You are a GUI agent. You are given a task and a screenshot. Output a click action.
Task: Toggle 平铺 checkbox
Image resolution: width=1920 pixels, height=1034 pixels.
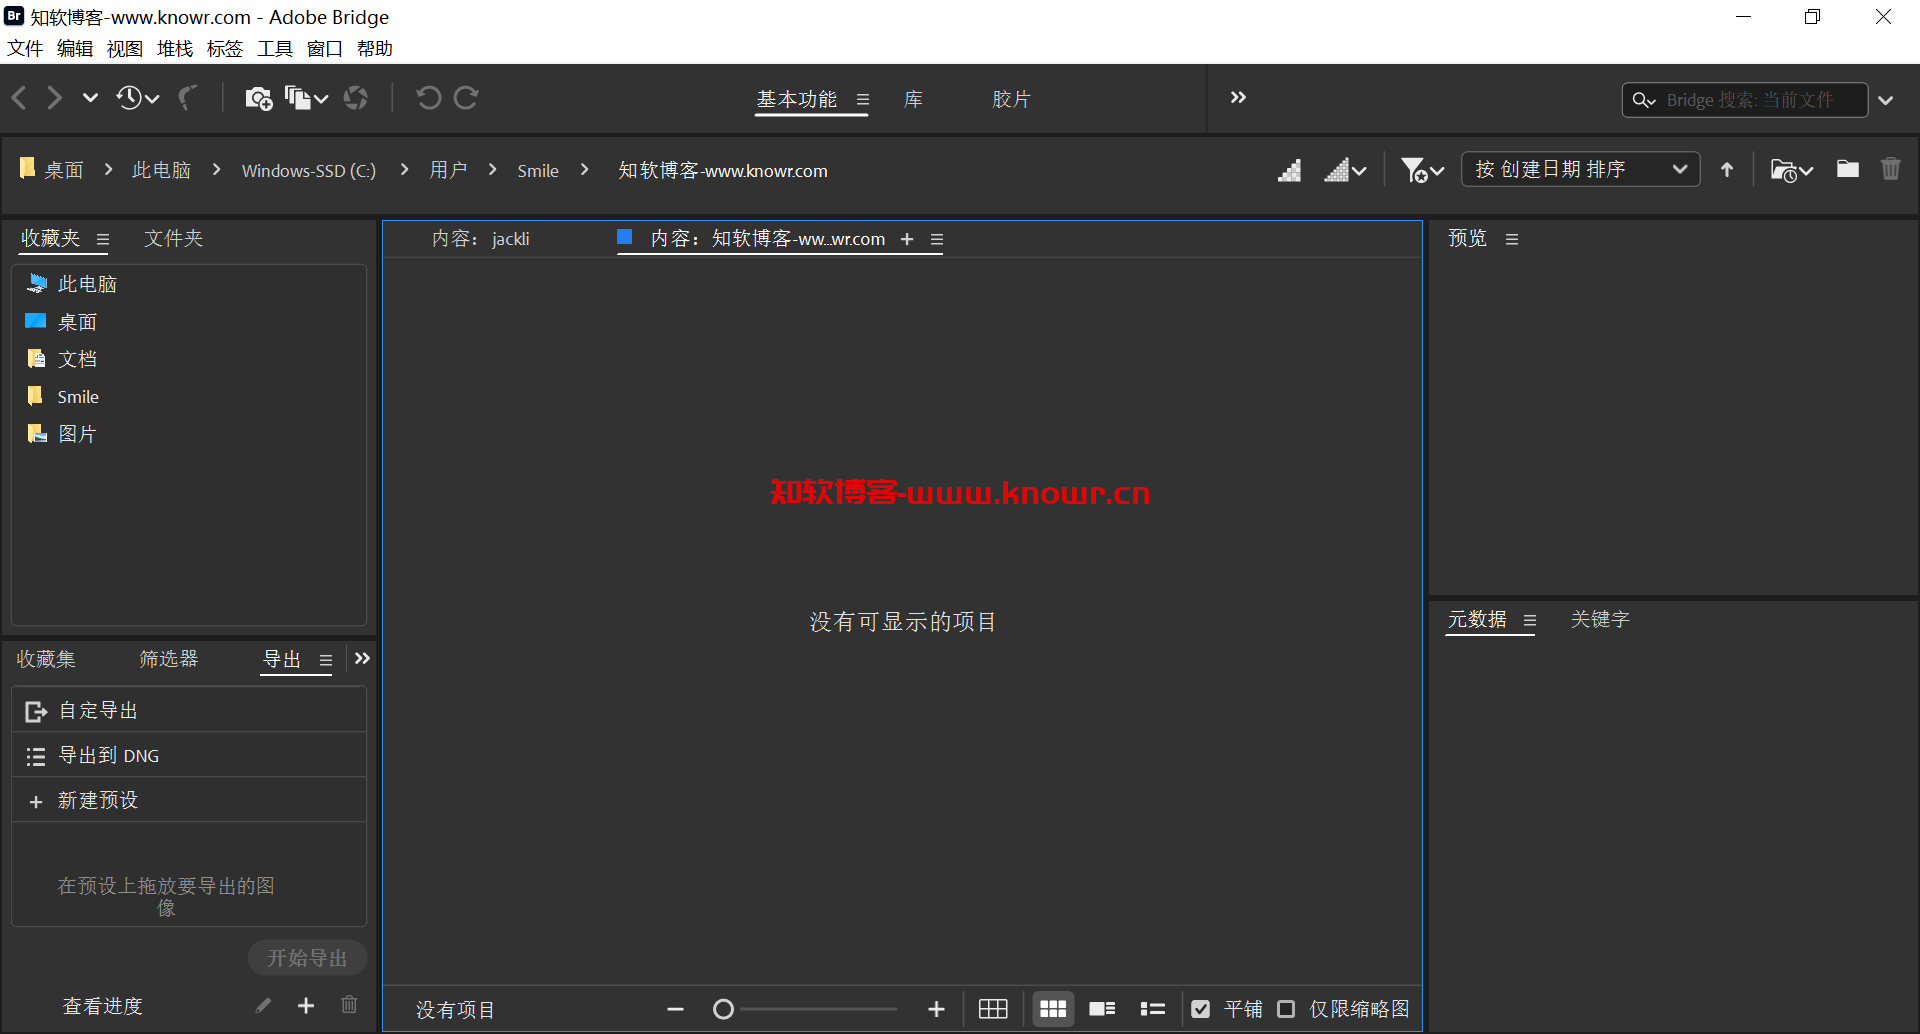click(1201, 1009)
